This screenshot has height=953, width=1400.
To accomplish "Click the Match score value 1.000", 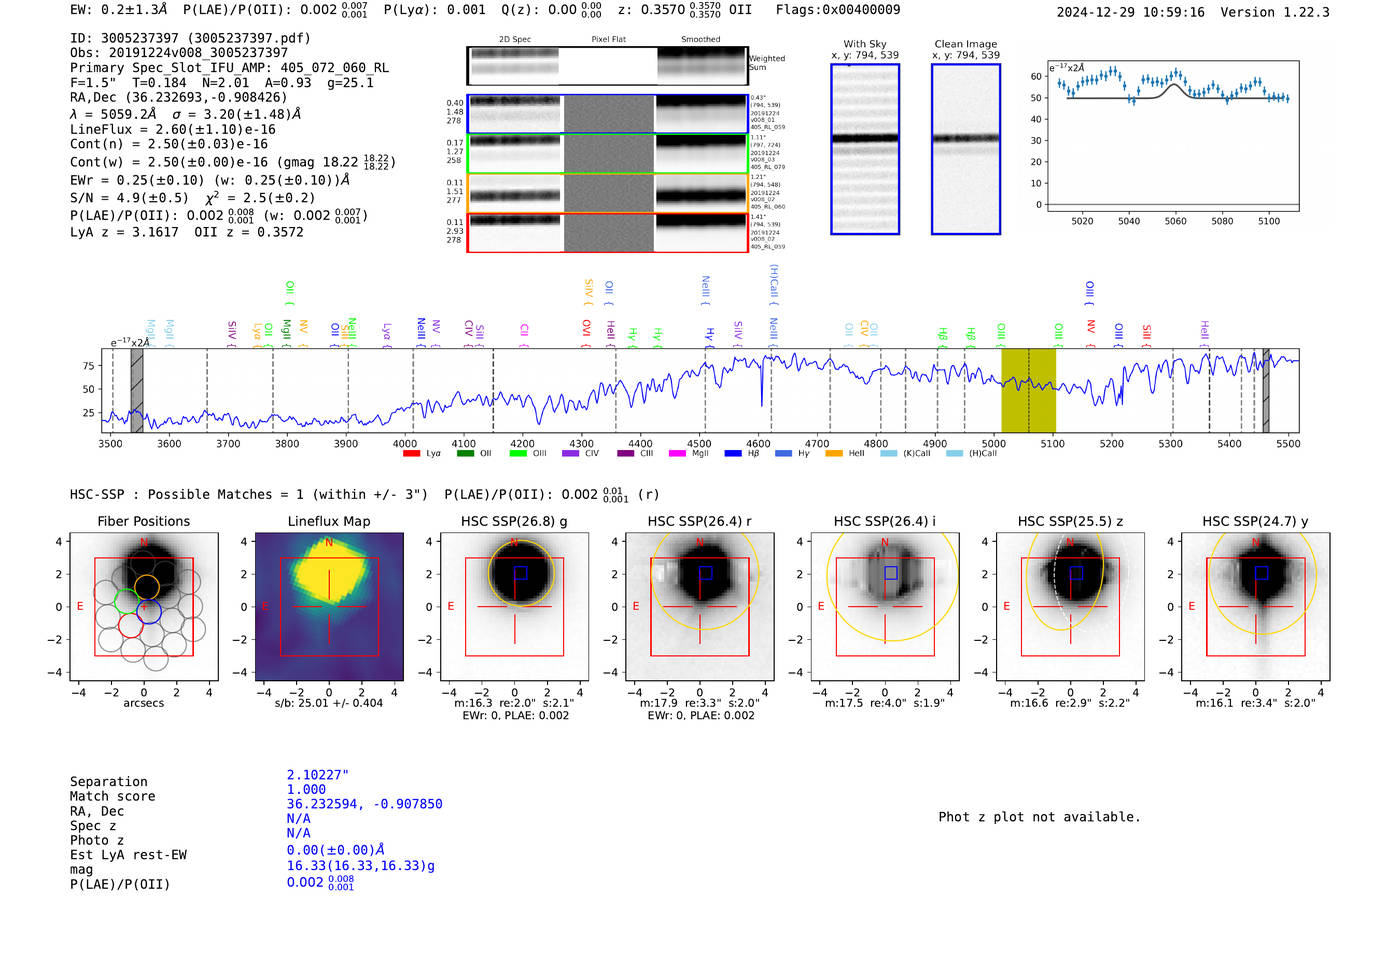I will coord(306,789).
